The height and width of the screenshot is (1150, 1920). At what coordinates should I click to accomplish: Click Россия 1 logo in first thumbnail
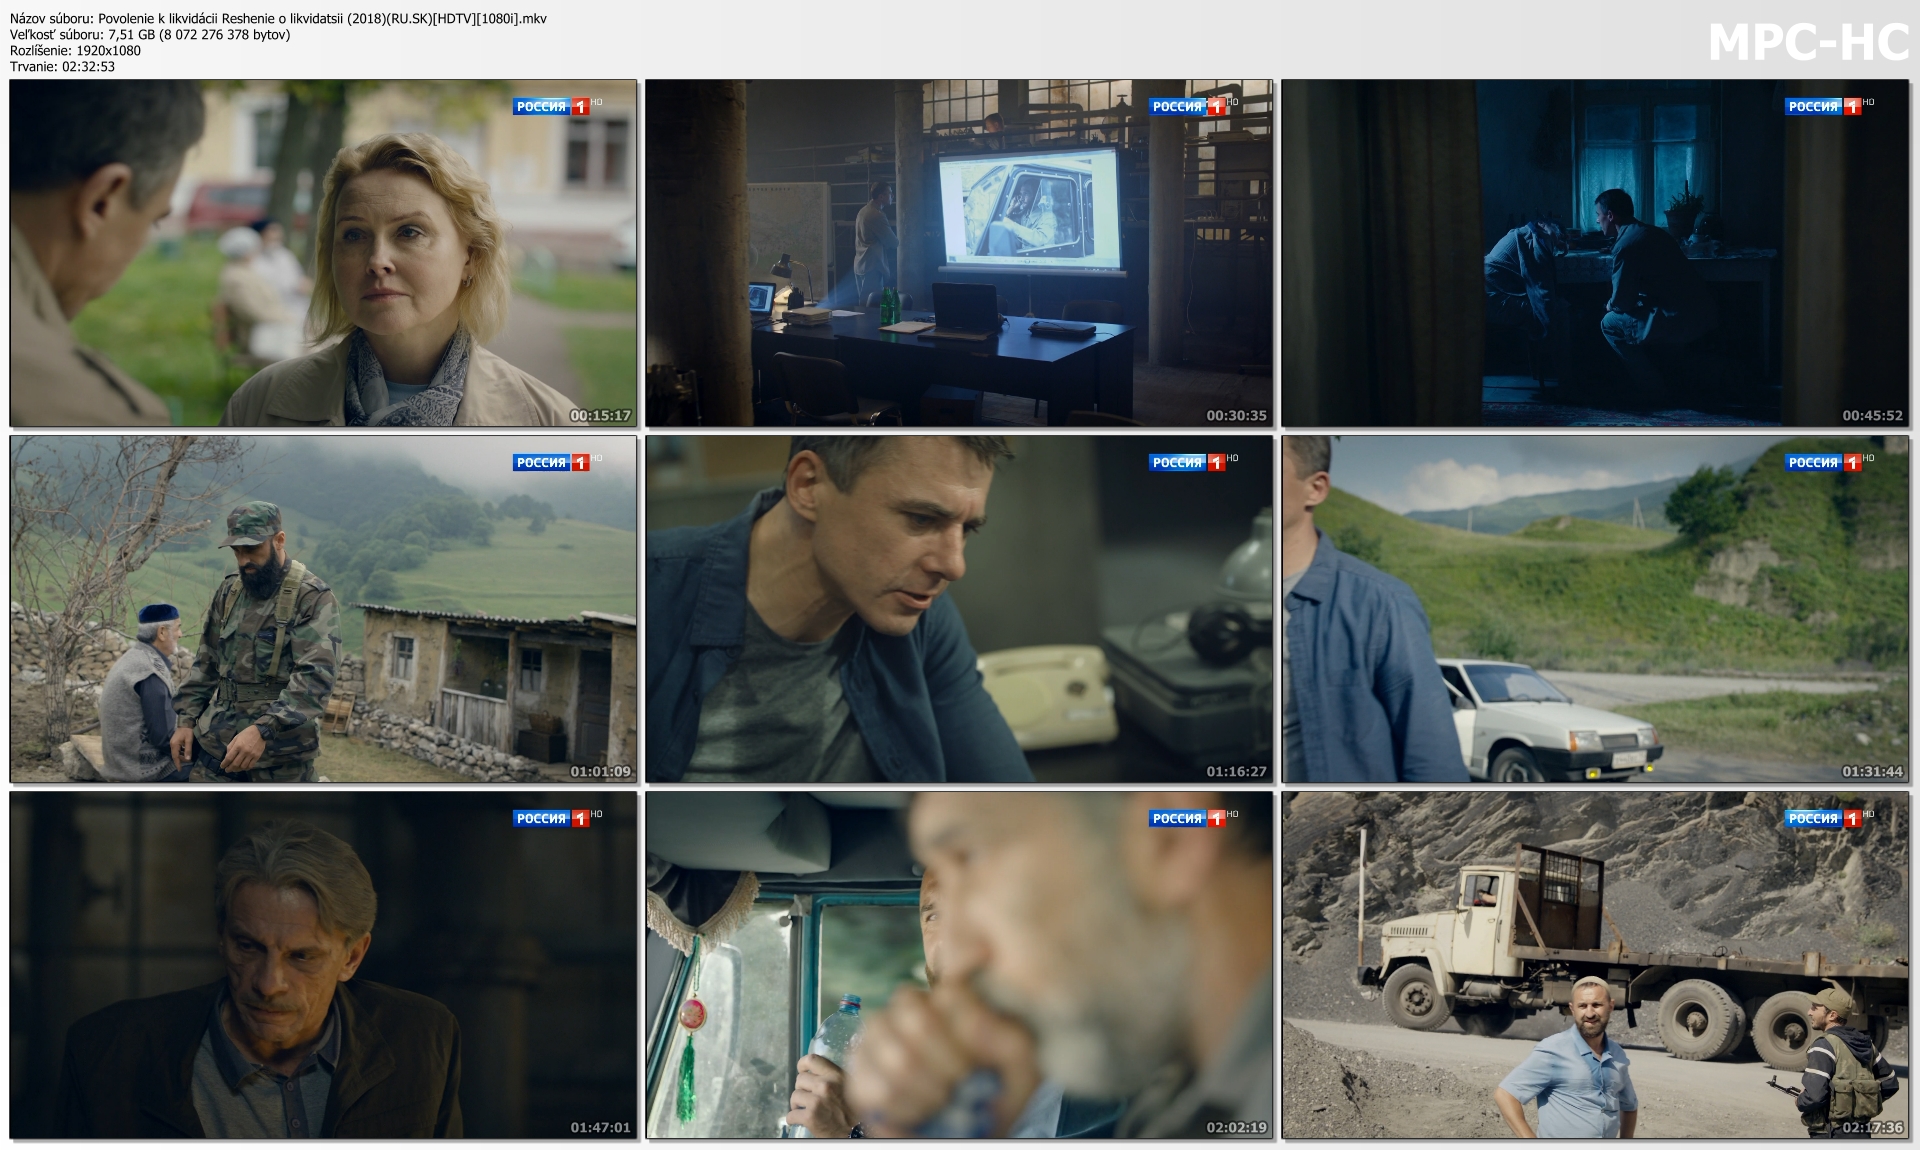(551, 106)
